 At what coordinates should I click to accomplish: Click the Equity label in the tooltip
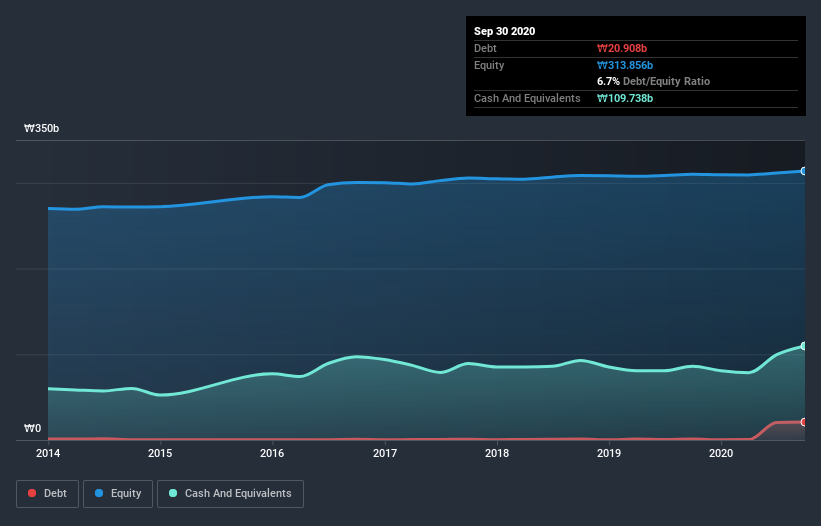tap(489, 65)
